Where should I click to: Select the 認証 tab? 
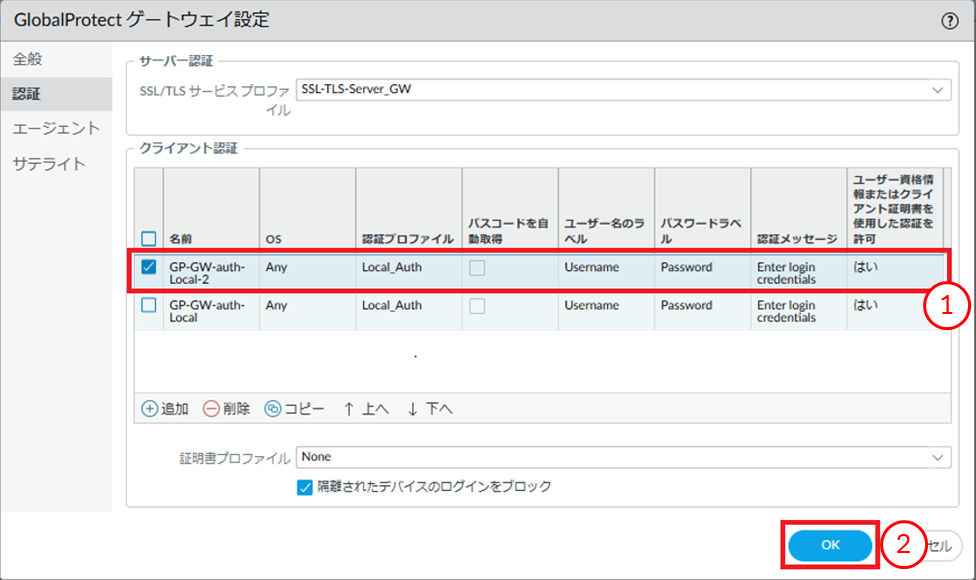pyautogui.click(x=28, y=93)
